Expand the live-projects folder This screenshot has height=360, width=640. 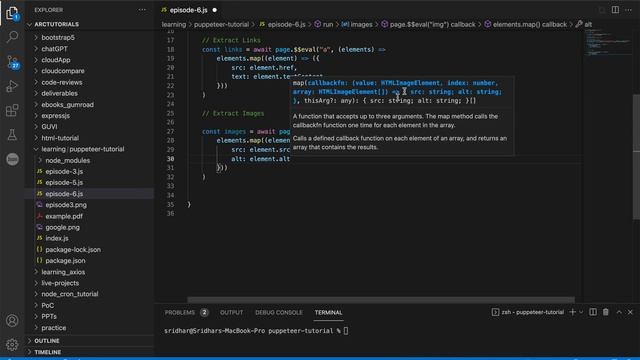click(60, 283)
